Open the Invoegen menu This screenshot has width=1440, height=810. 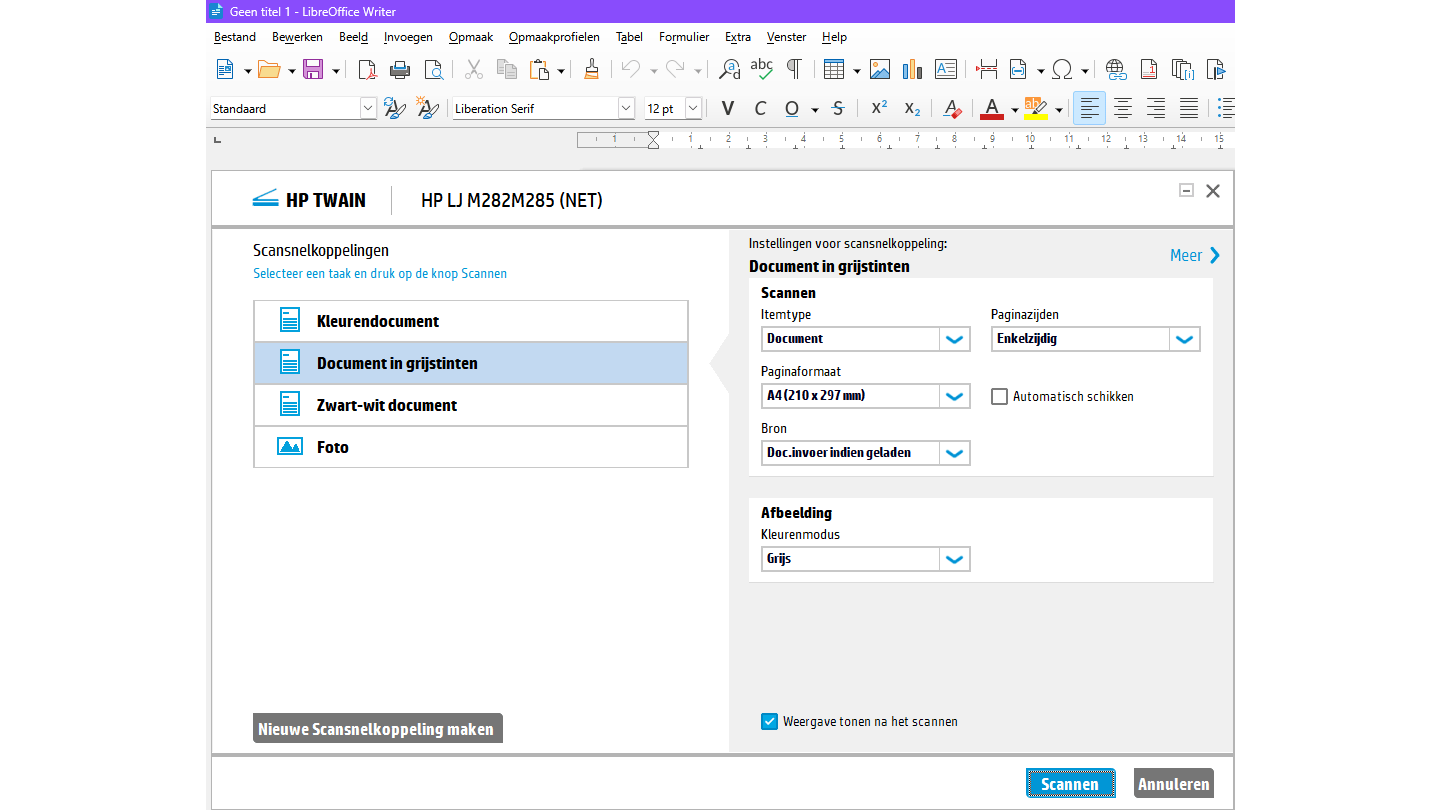[x=408, y=37]
